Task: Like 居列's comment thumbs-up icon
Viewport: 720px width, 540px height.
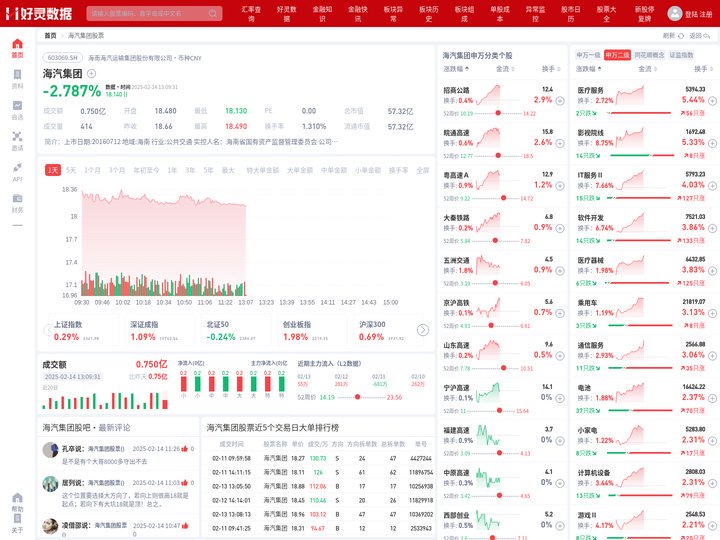Action: tap(185, 483)
